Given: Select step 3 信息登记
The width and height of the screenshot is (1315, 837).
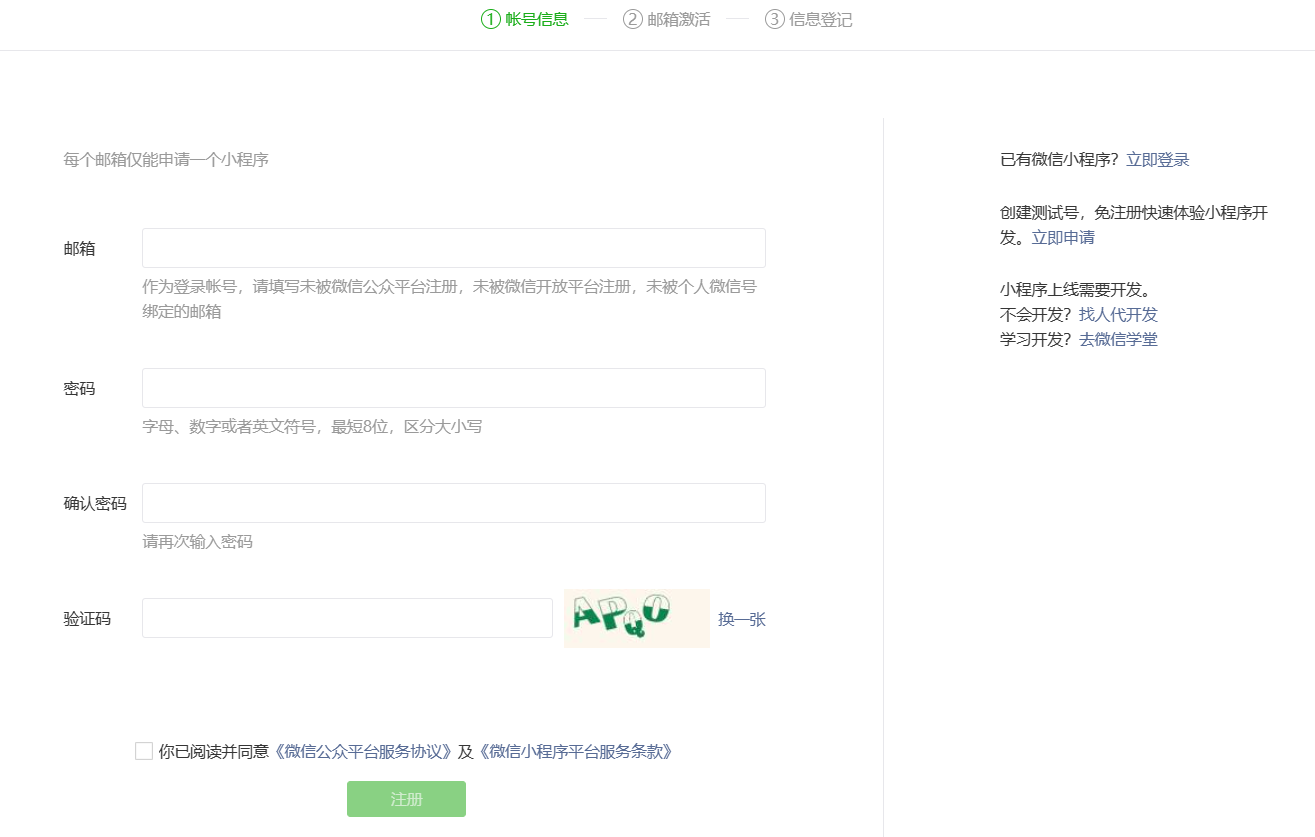Looking at the screenshot, I should pos(809,19).
